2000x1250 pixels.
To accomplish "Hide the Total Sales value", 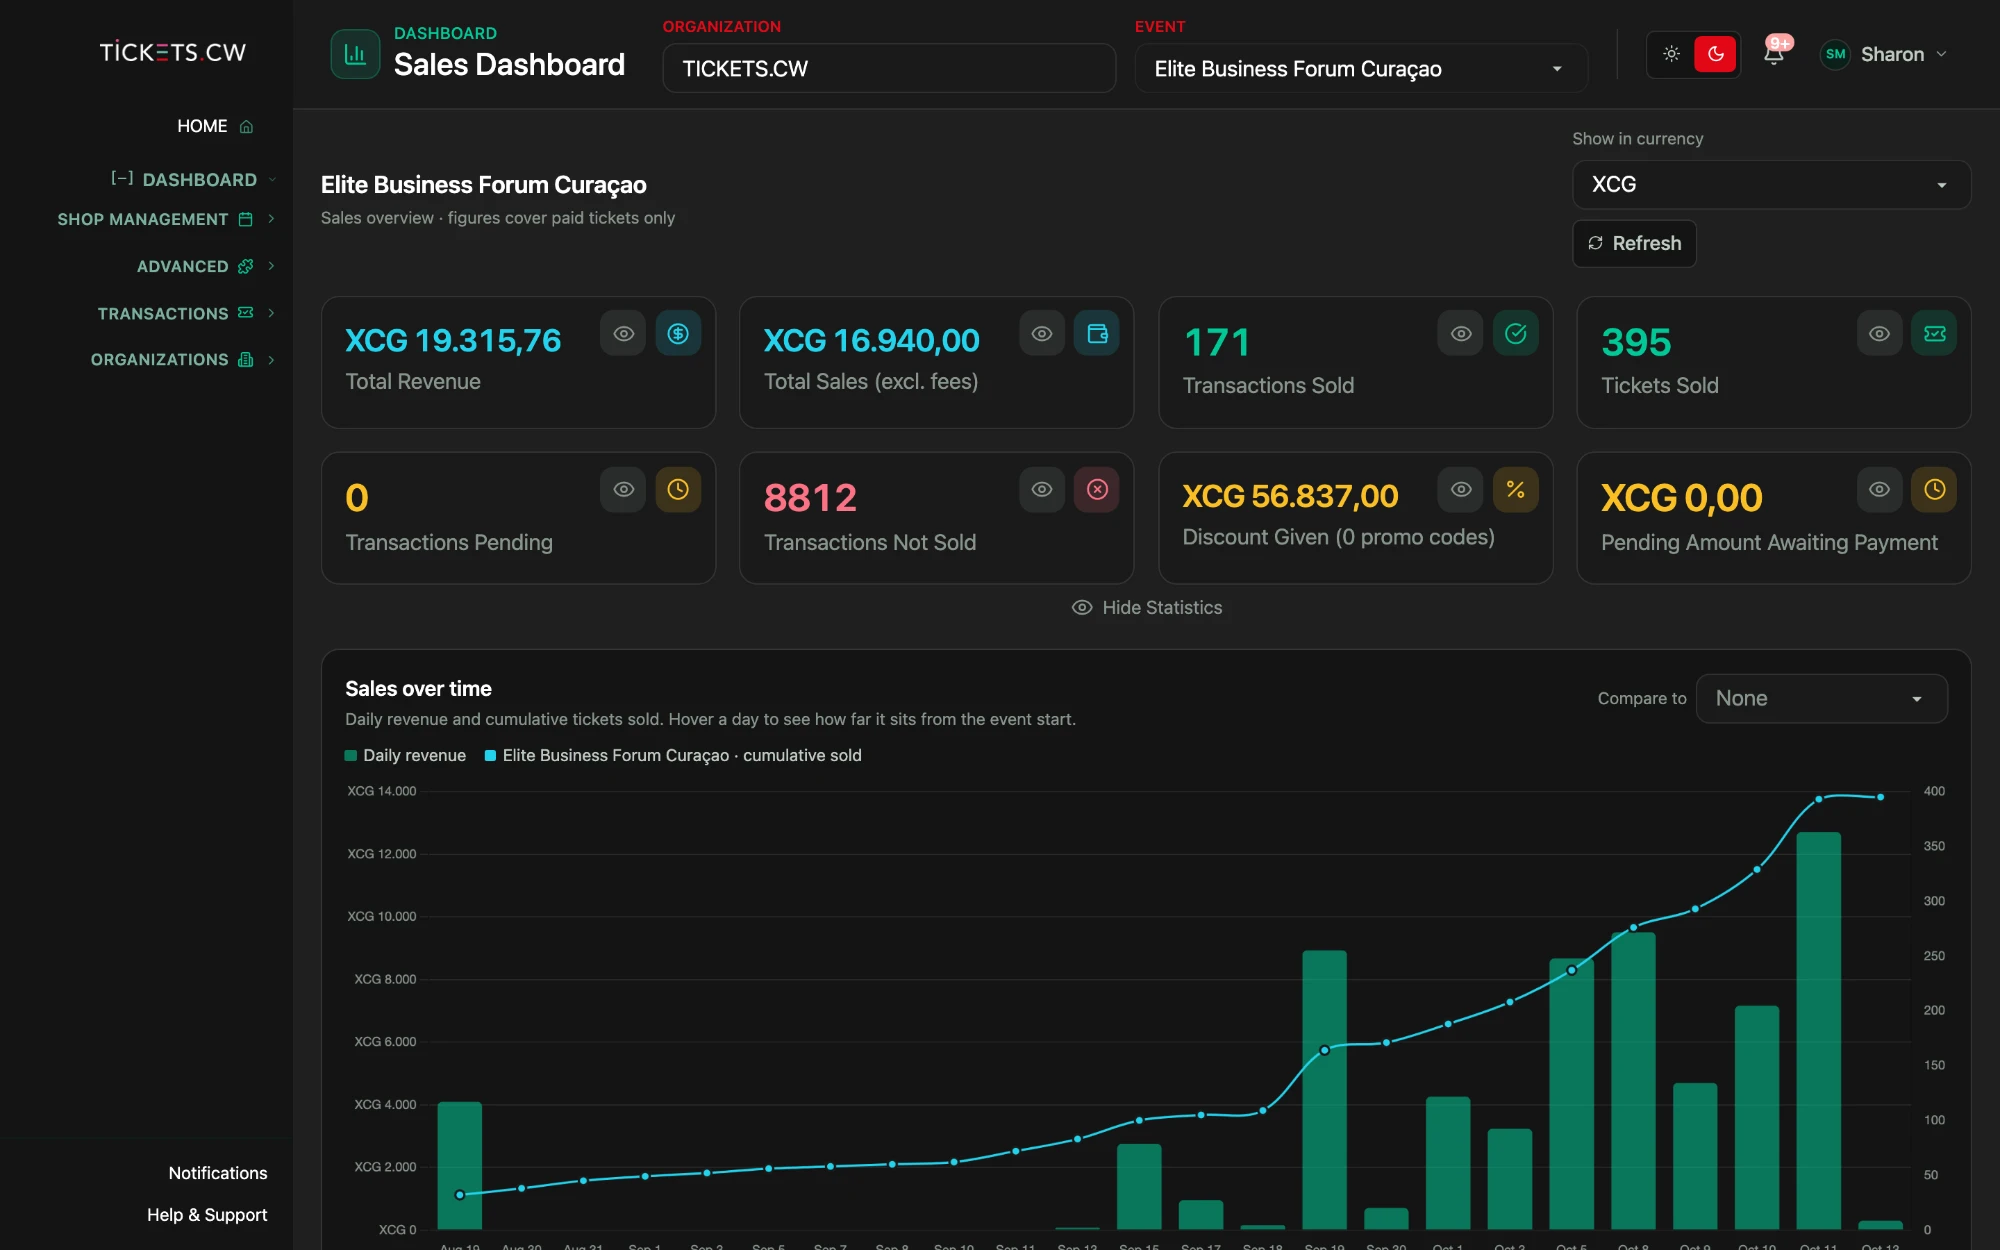I will click(1042, 334).
